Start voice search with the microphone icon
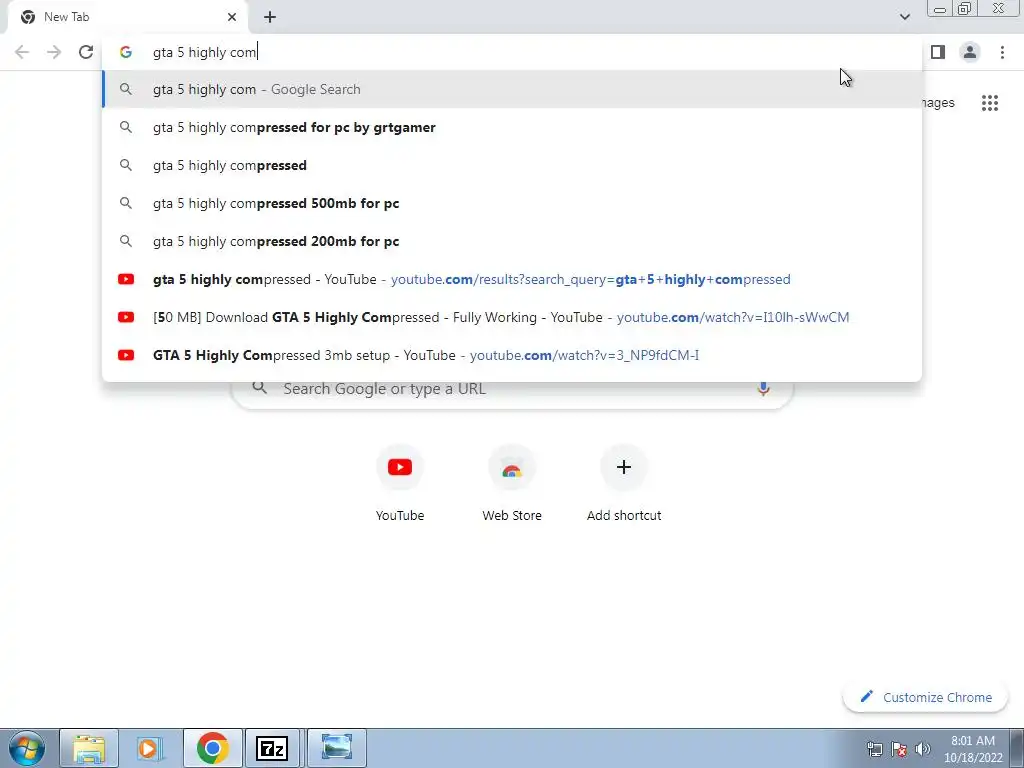 coord(763,389)
